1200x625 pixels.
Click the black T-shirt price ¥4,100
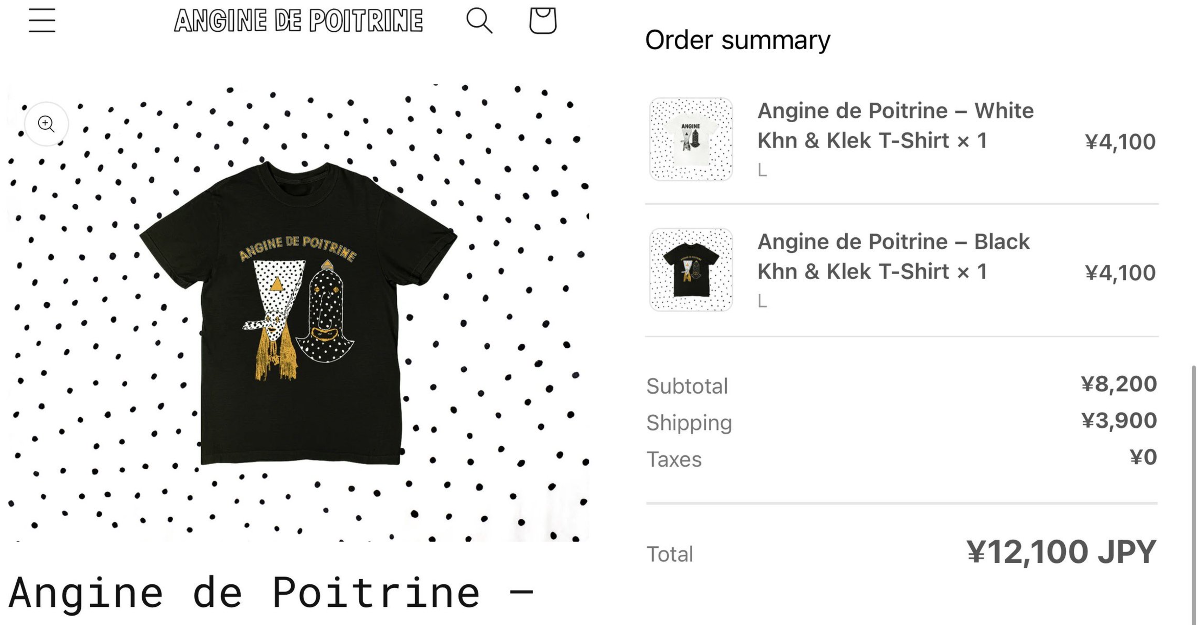1120,273
